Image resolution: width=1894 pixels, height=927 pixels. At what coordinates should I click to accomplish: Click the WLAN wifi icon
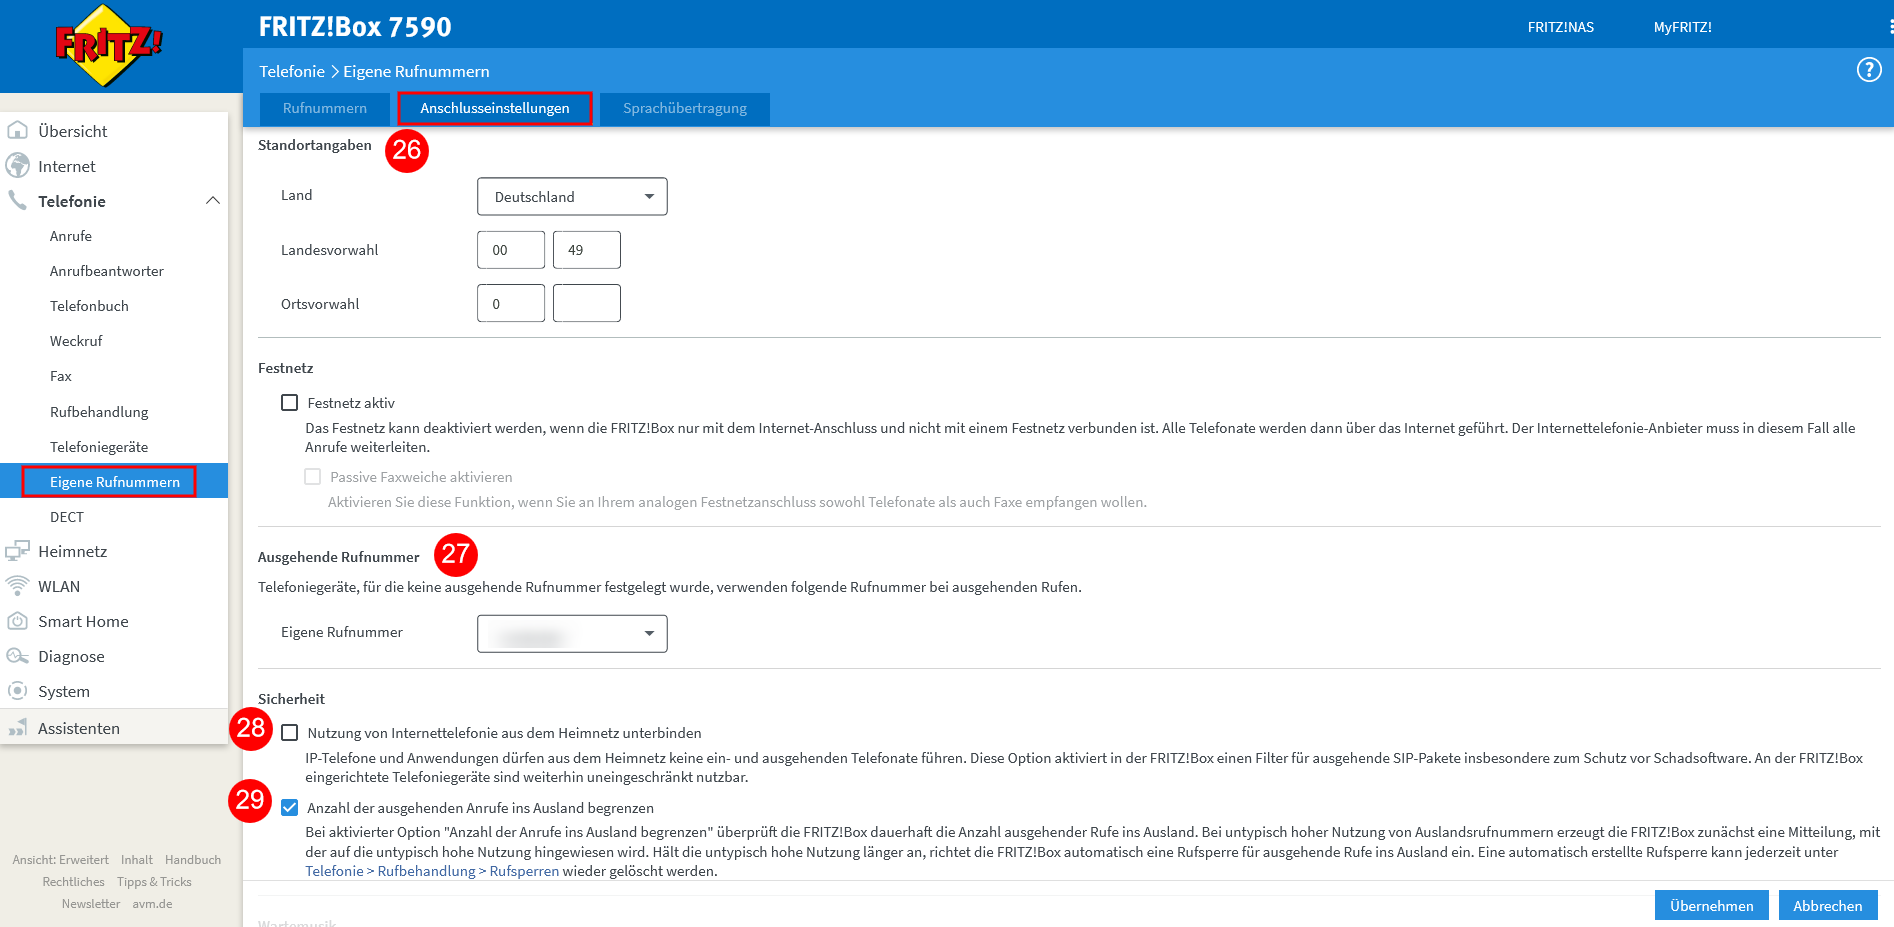17,585
